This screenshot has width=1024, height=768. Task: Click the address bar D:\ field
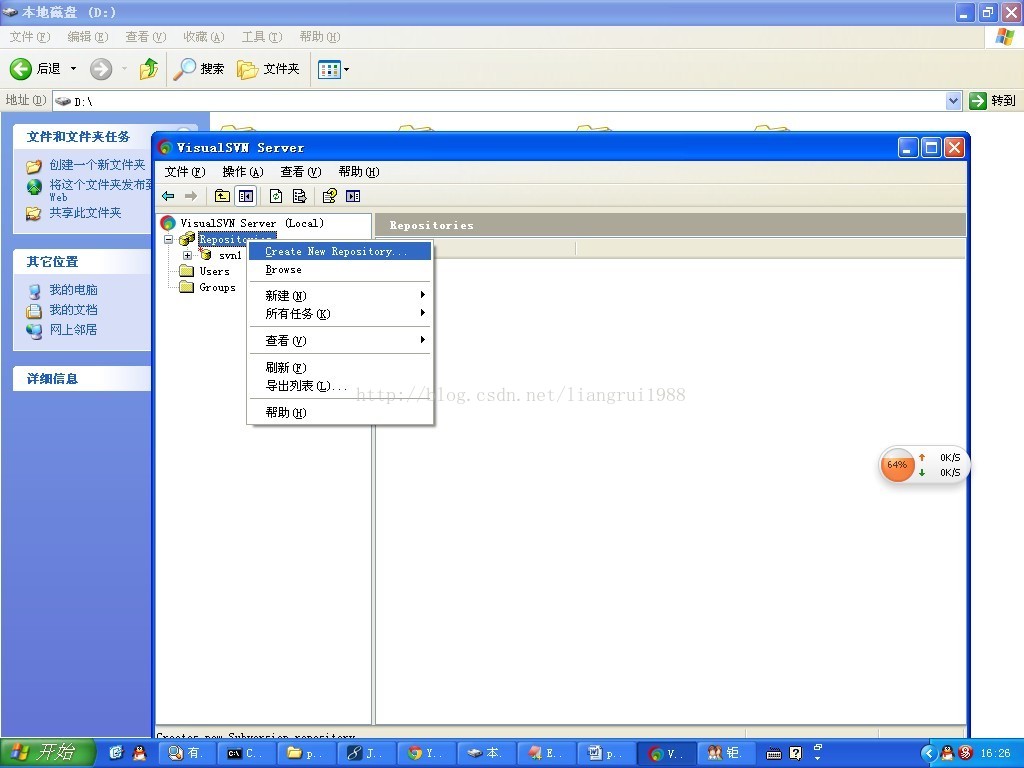coord(499,101)
